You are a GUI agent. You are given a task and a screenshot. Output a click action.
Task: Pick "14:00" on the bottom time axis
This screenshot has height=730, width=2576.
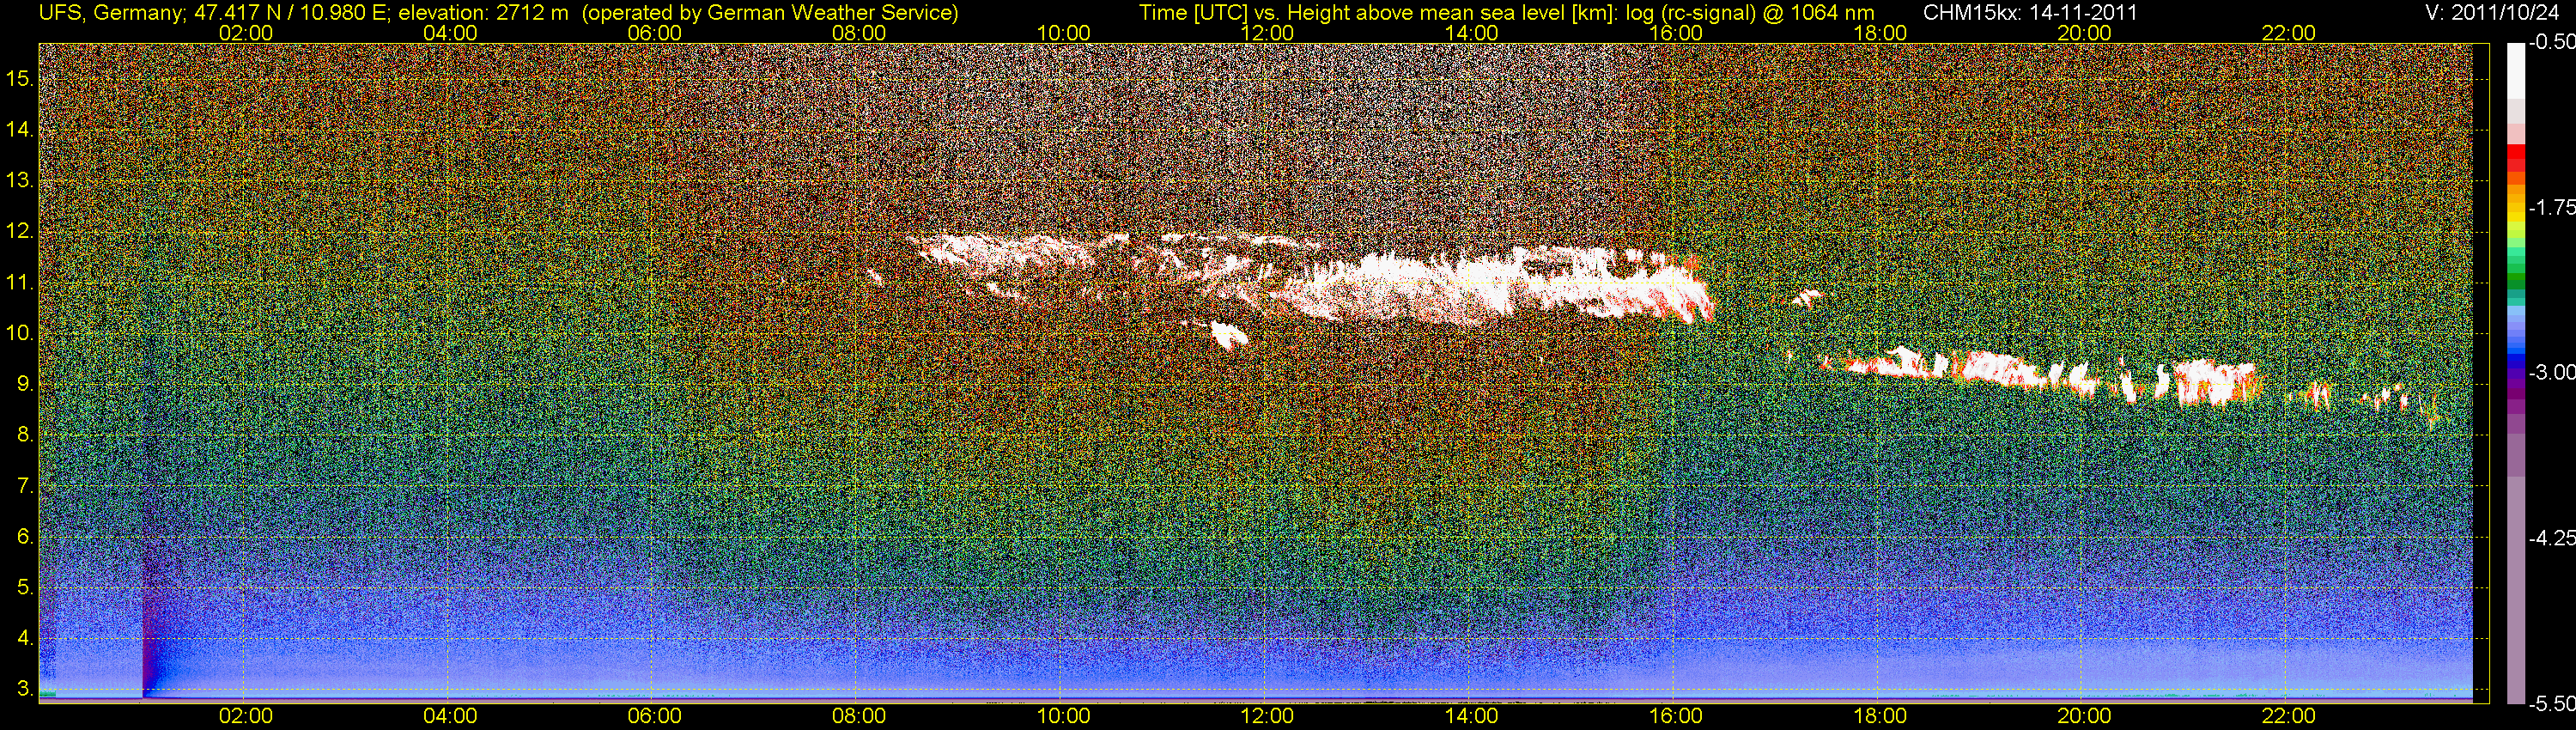tap(1472, 716)
